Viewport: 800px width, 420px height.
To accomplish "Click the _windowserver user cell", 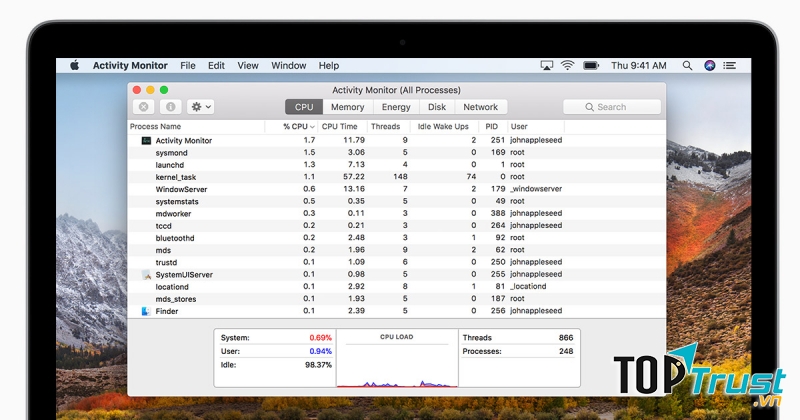I will point(536,189).
